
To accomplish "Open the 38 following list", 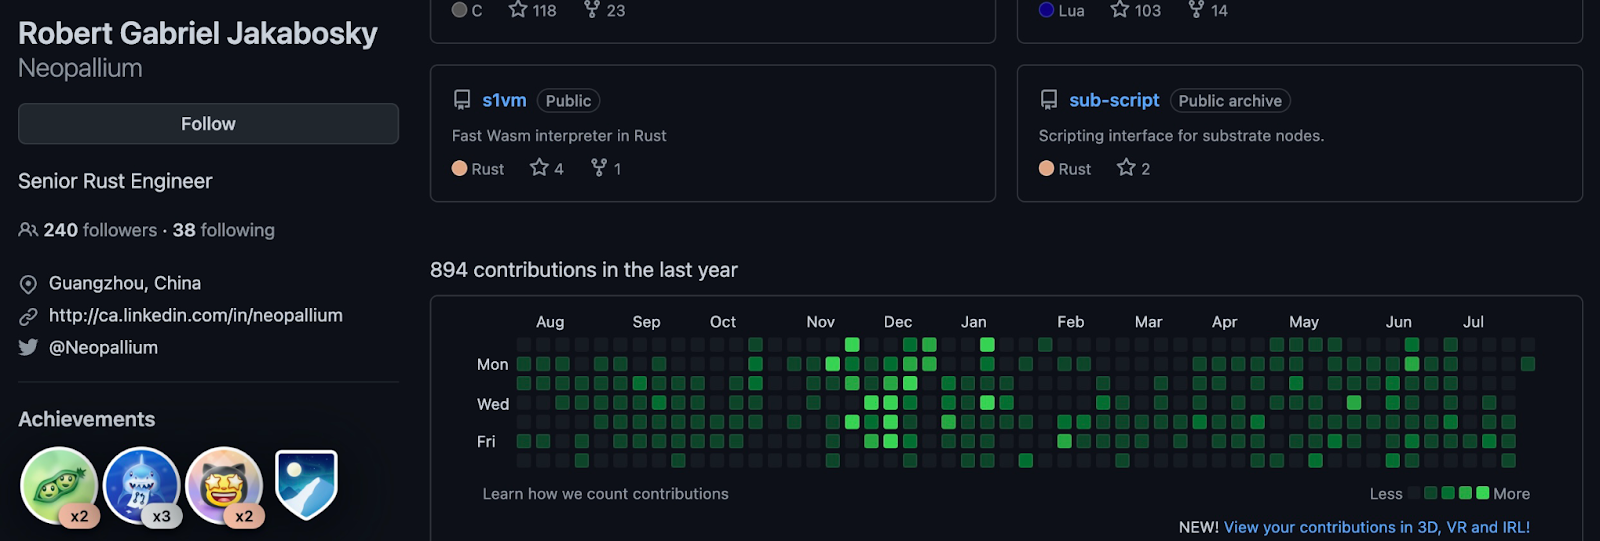I will point(223,230).
